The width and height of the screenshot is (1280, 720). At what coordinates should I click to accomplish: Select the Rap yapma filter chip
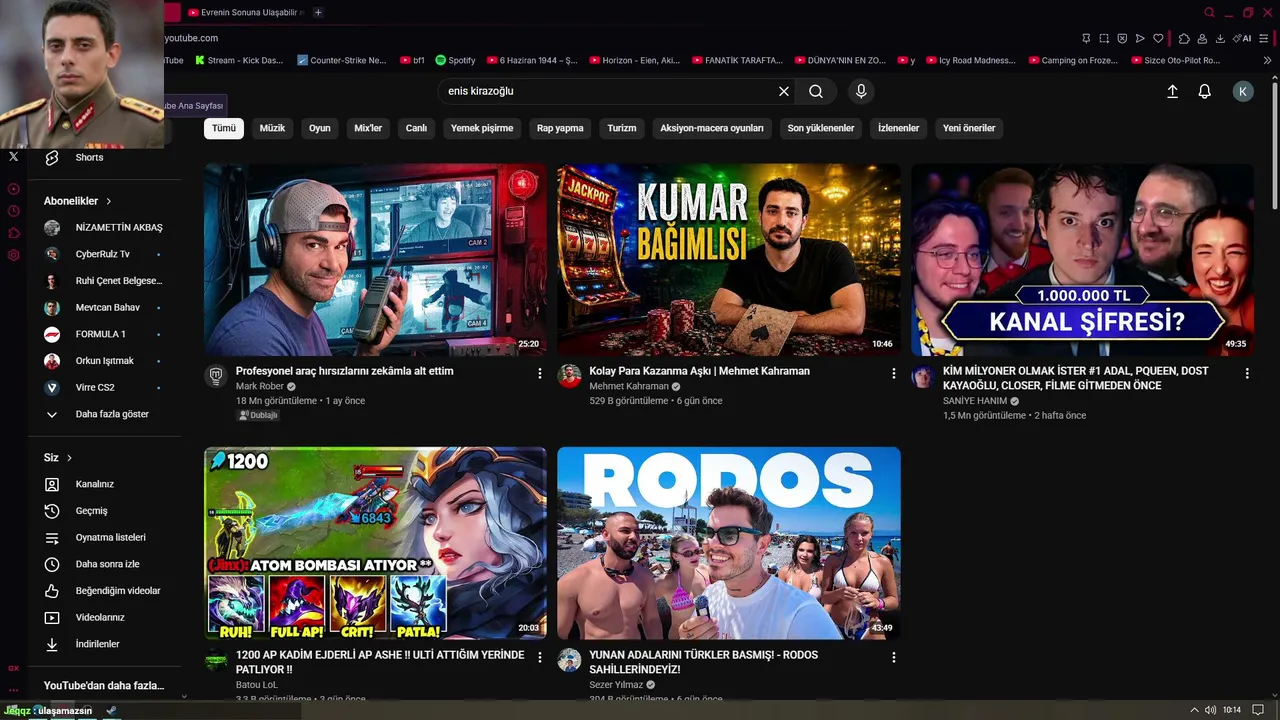(560, 128)
